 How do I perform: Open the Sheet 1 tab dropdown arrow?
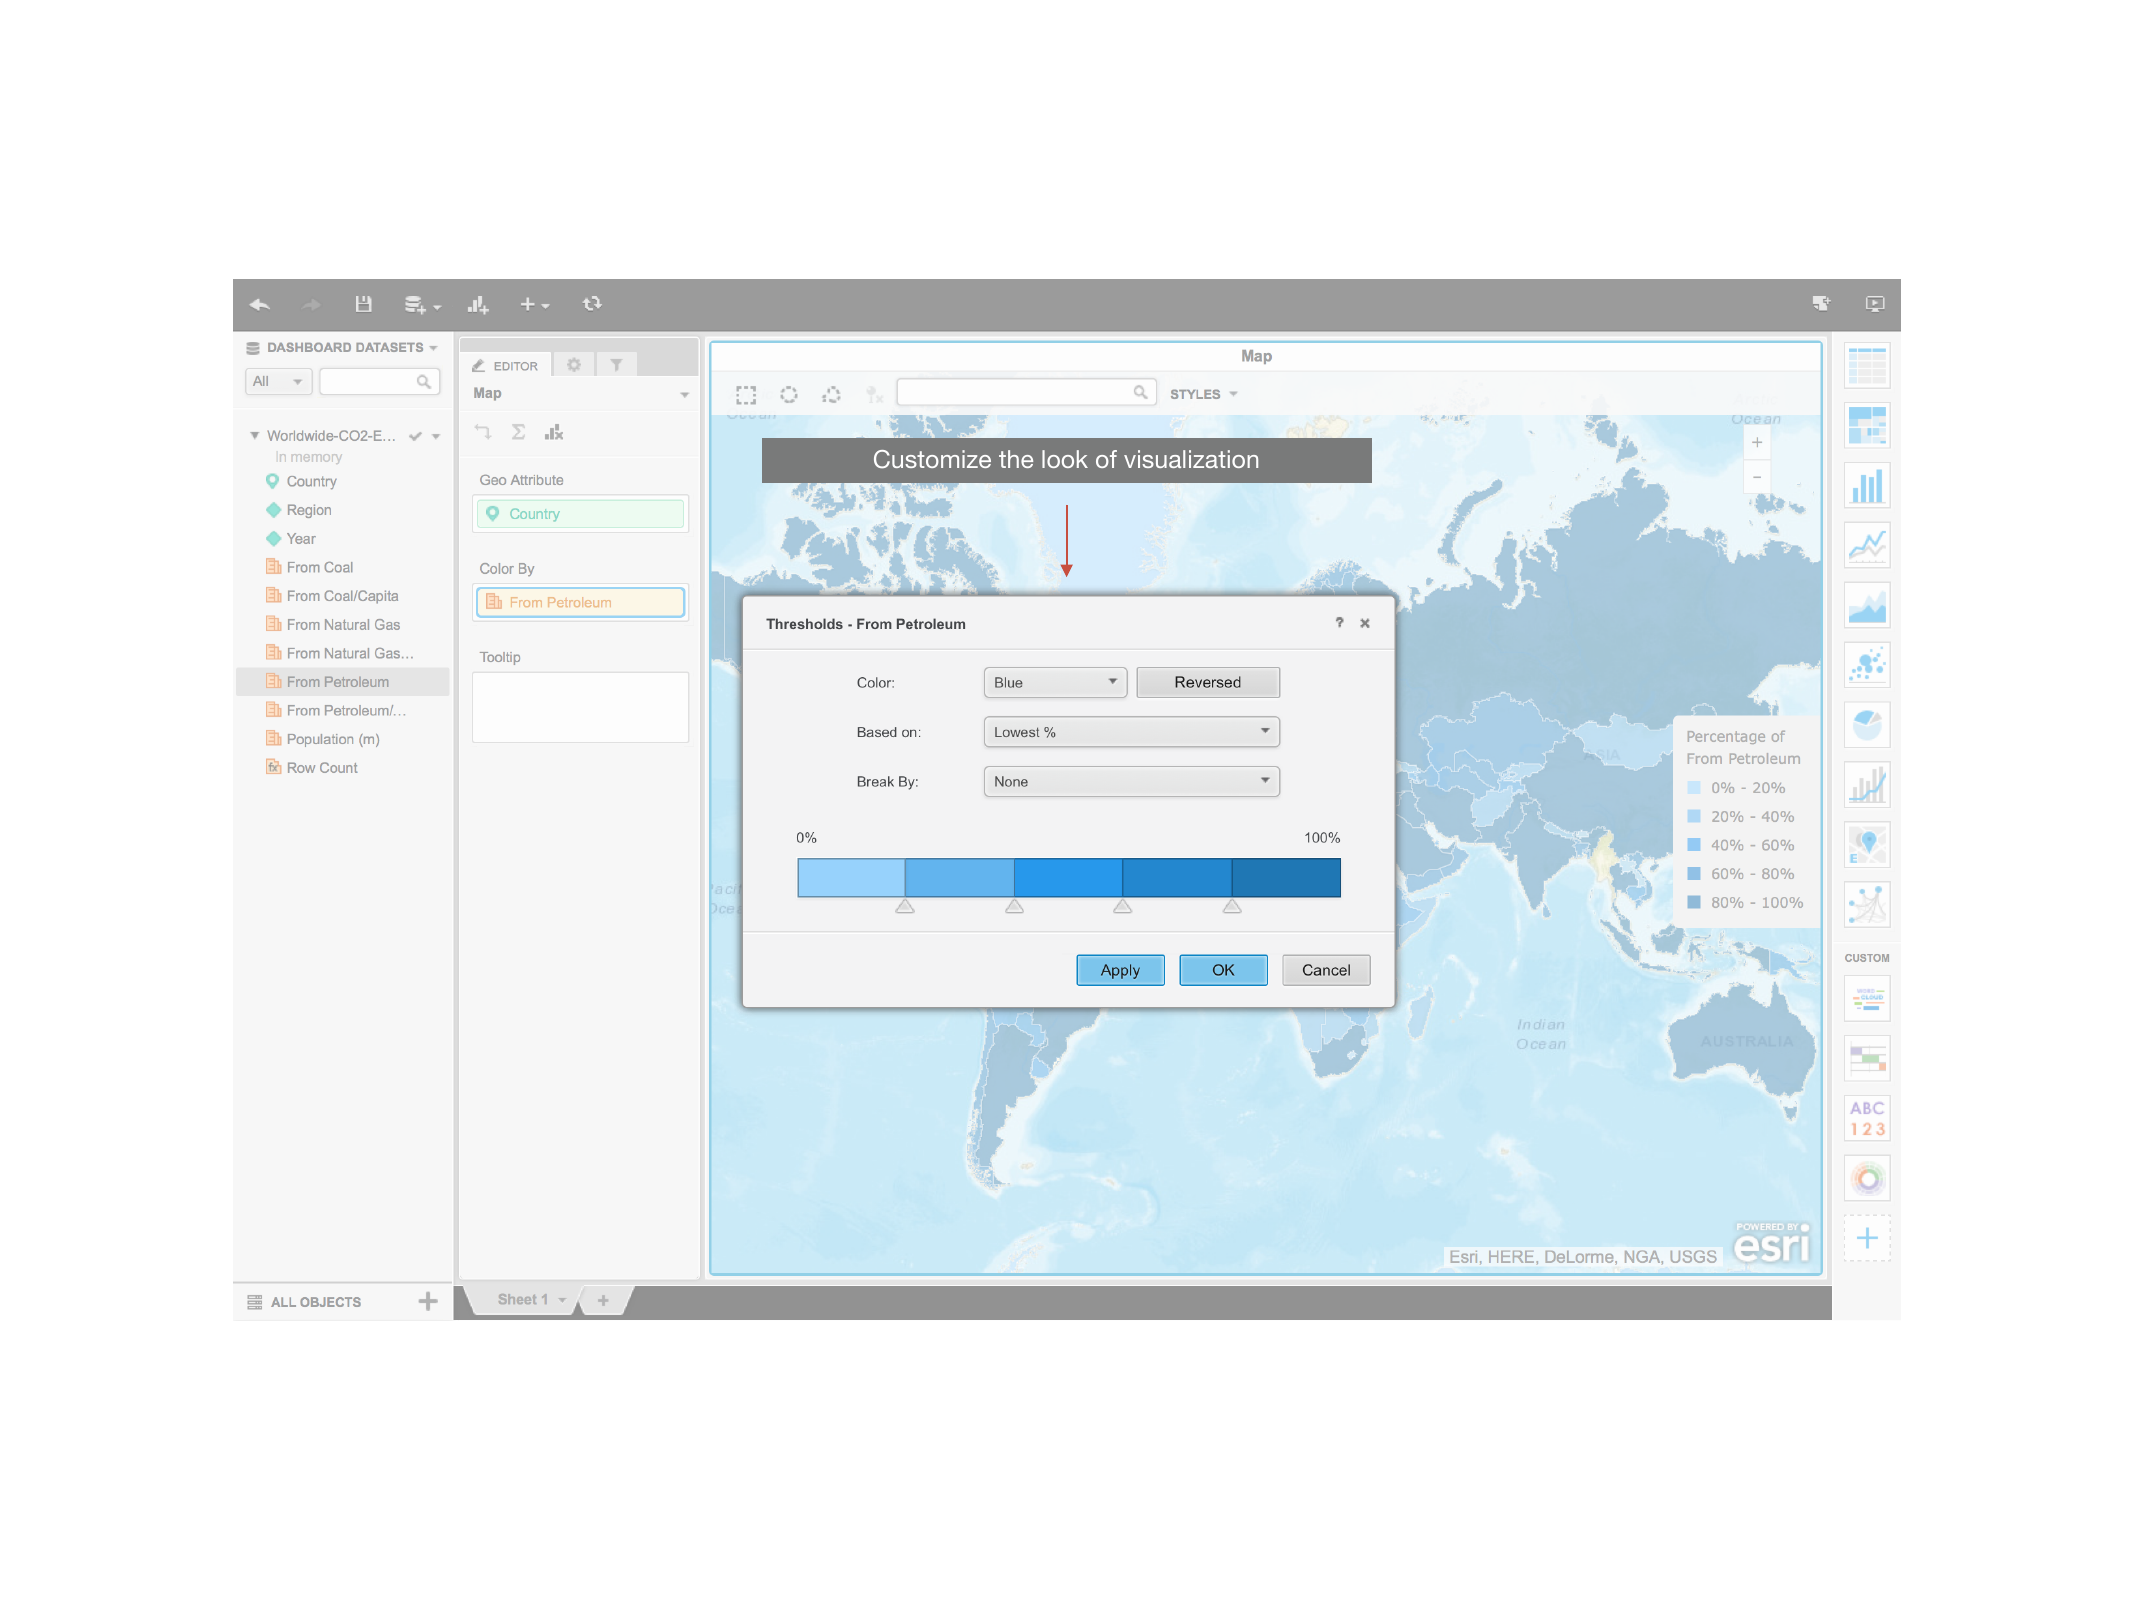[563, 1300]
